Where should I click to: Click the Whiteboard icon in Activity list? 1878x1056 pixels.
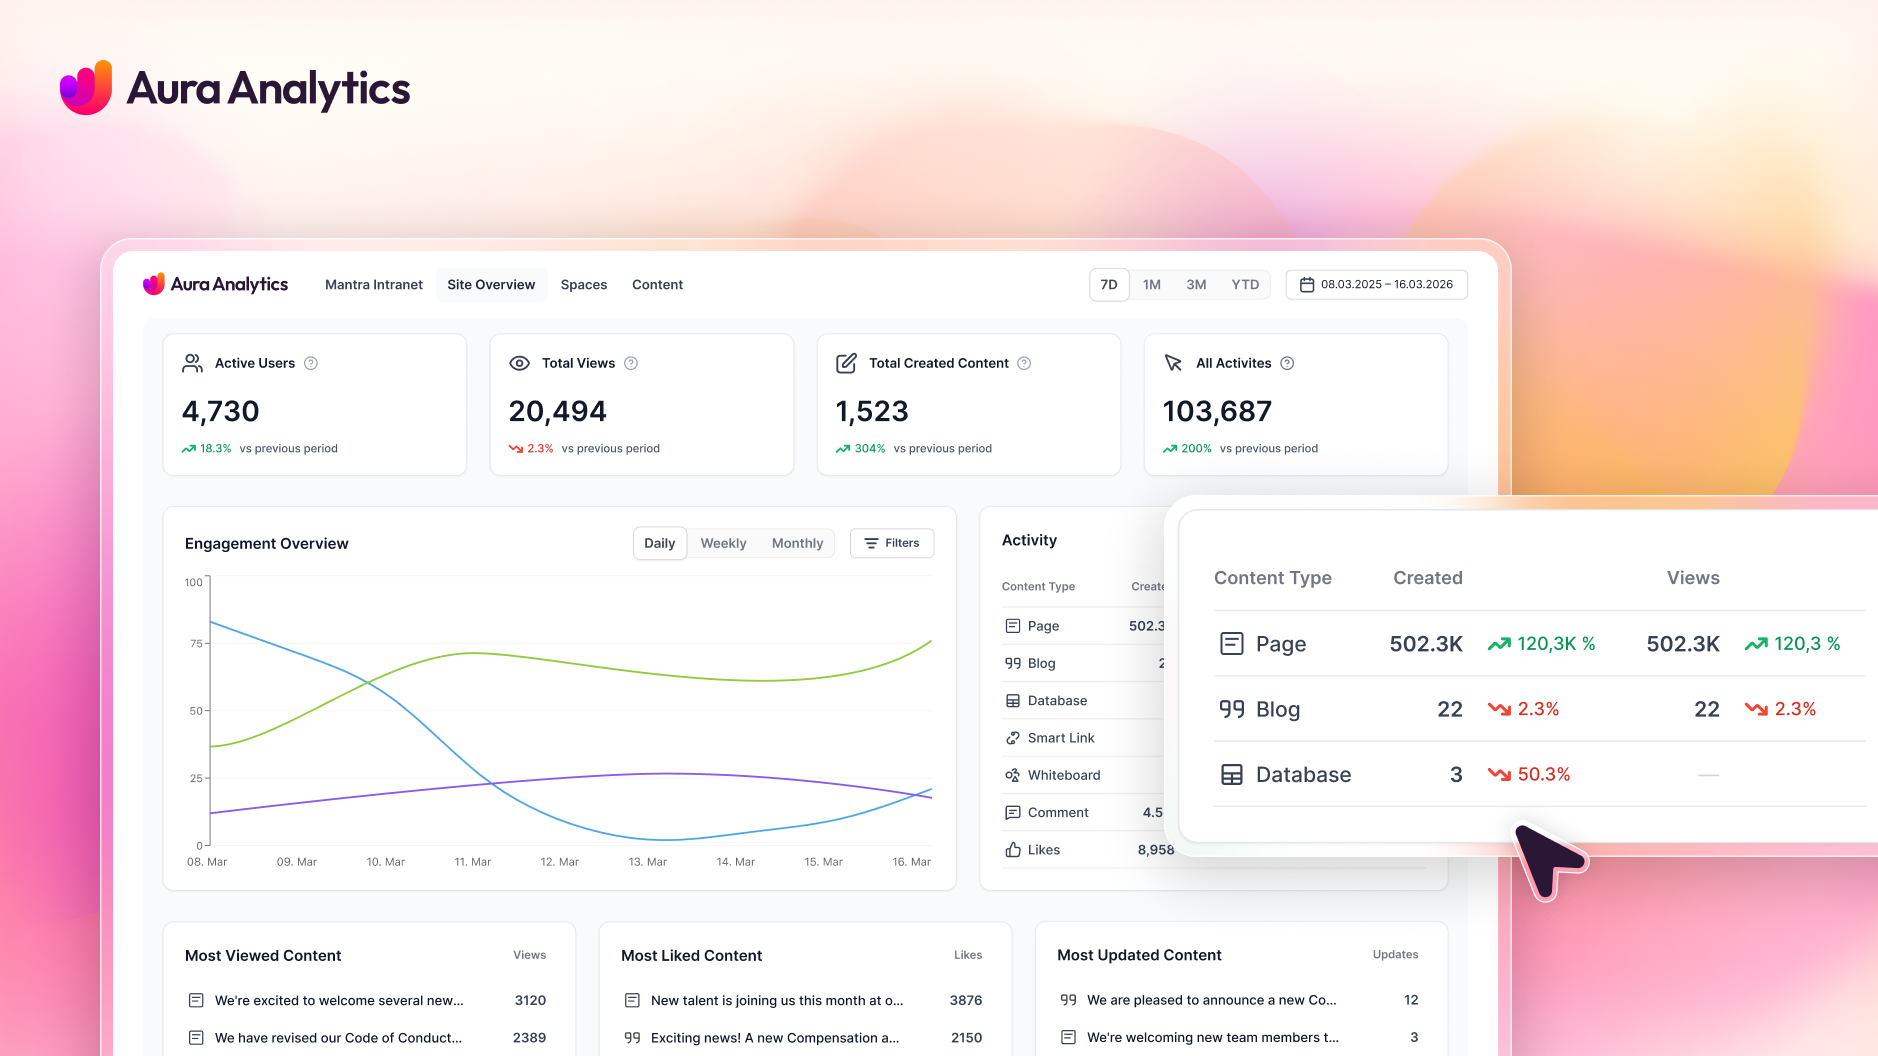(1013, 775)
